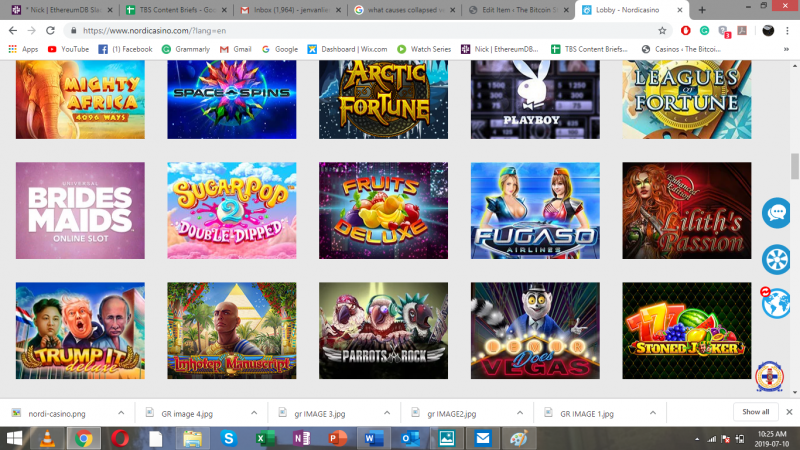This screenshot has width=800, height=450.
Task: Open OneNote from taskbar
Action: pyautogui.click(x=301, y=438)
